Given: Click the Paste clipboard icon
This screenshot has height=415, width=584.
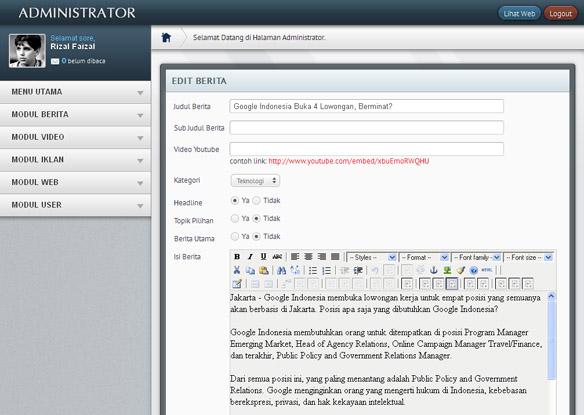Looking at the screenshot, I should coord(264,270).
